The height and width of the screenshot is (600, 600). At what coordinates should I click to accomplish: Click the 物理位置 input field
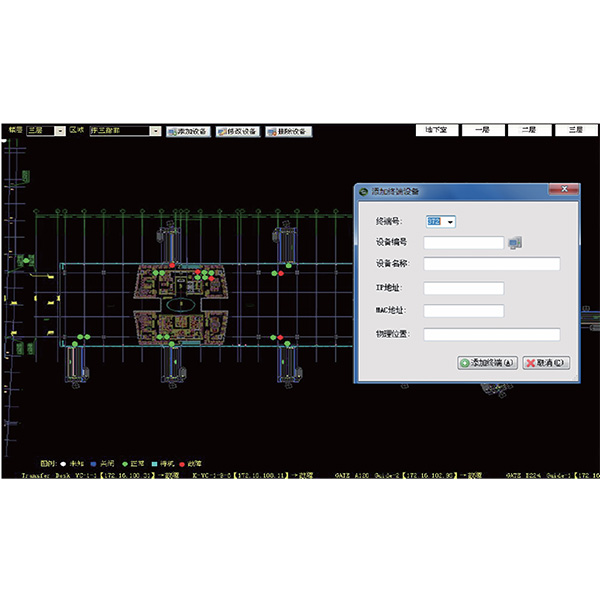click(x=491, y=334)
